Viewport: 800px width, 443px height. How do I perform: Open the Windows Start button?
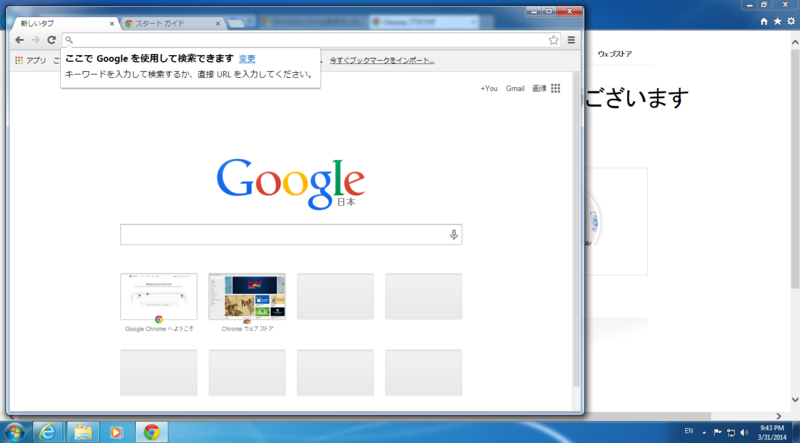coord(14,432)
